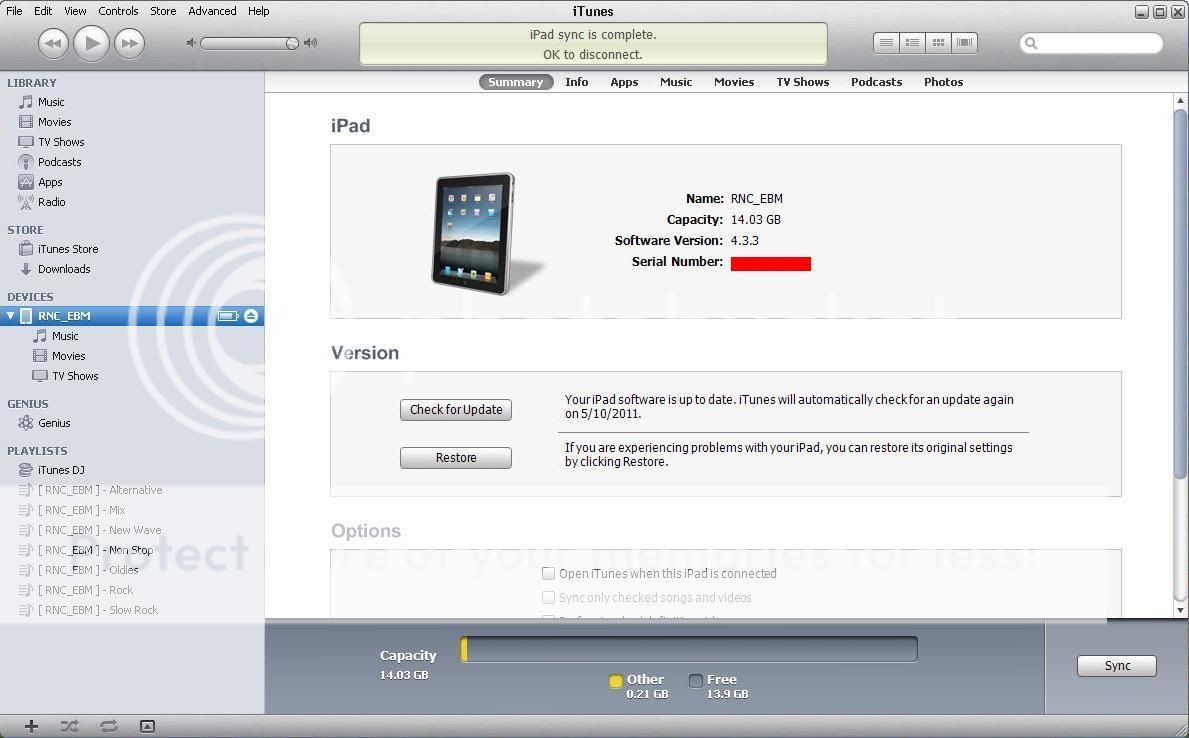Open the Controls menu
The width and height of the screenshot is (1189, 738).
point(118,11)
